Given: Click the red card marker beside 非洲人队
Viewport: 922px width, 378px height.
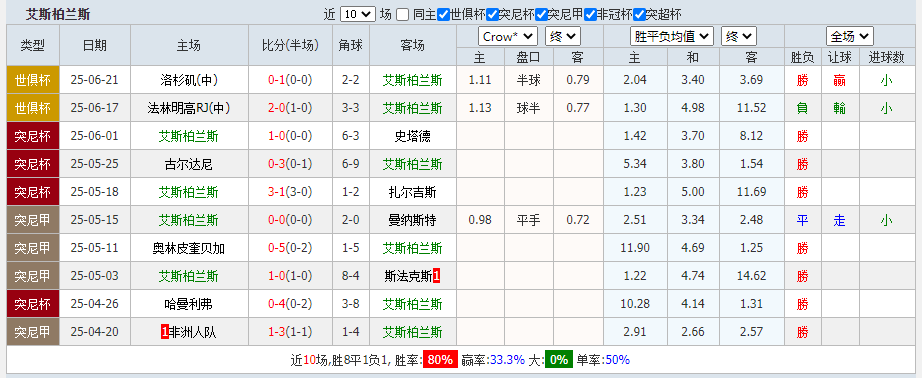Looking at the screenshot, I should 164,332.
